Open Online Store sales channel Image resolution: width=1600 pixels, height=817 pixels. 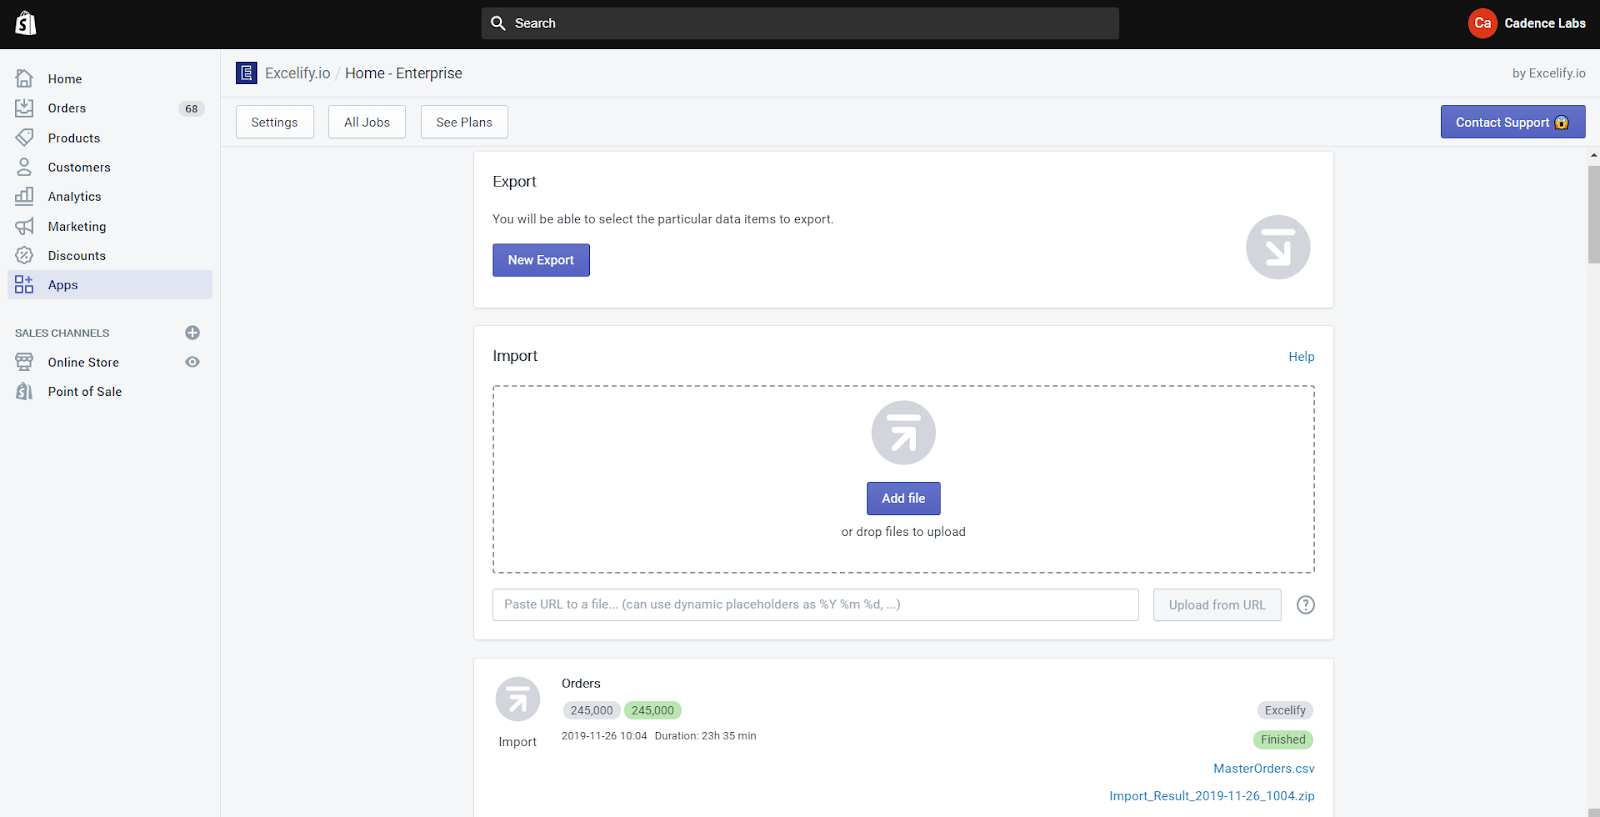click(83, 362)
